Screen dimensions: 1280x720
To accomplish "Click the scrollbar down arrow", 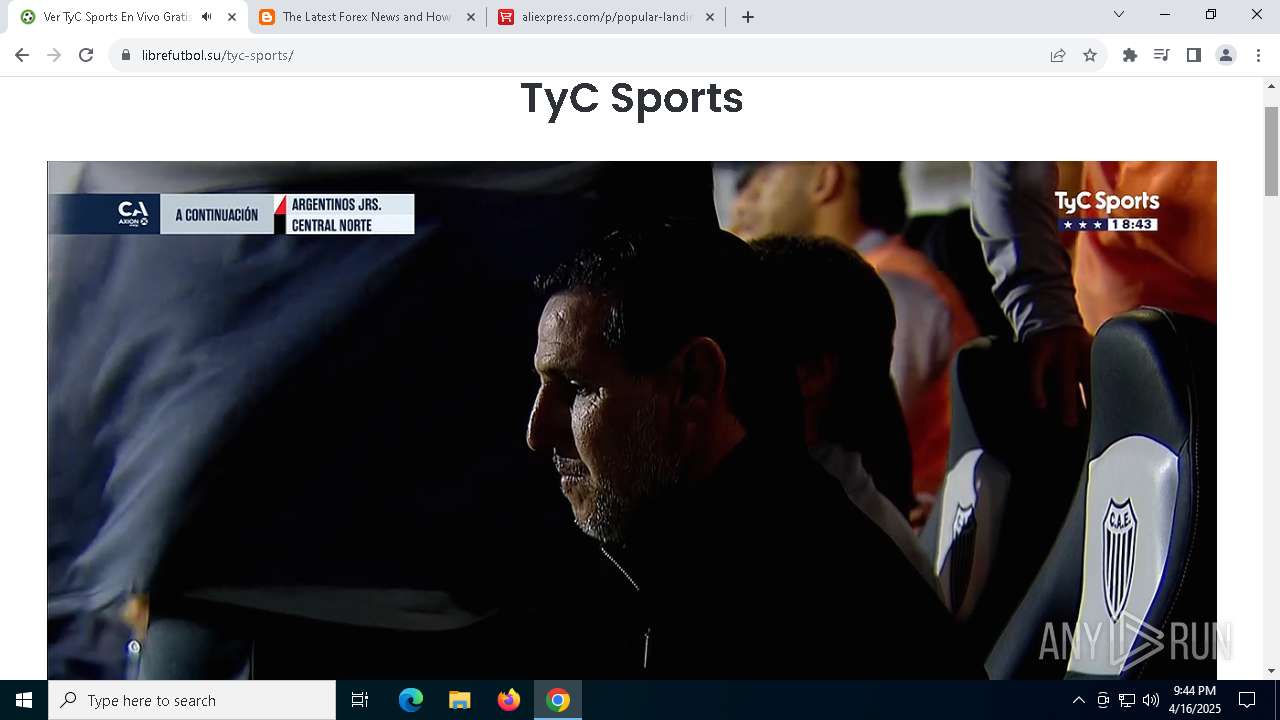I will coord(1271,671).
